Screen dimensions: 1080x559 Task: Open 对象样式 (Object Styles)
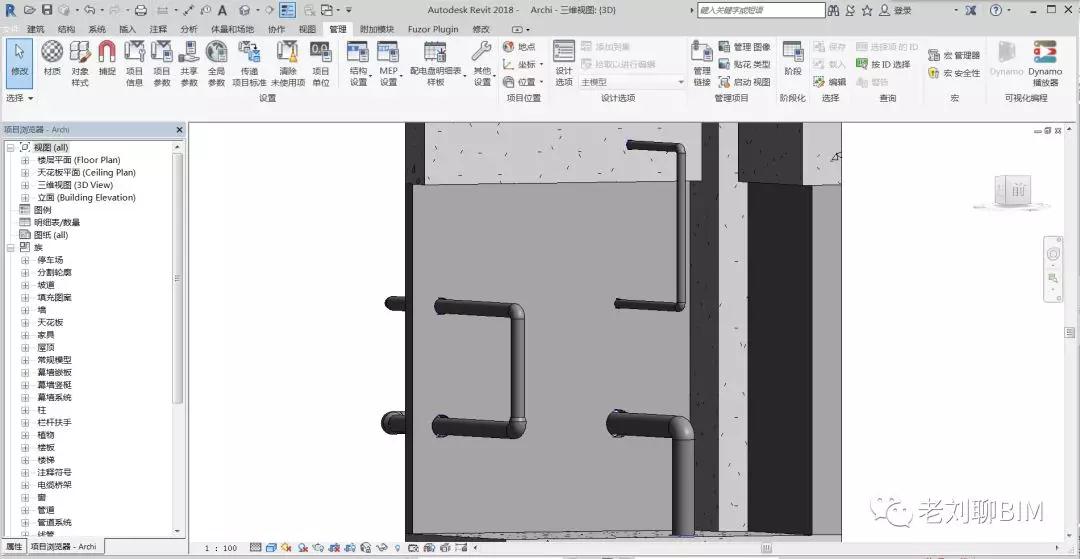[x=80, y=62]
